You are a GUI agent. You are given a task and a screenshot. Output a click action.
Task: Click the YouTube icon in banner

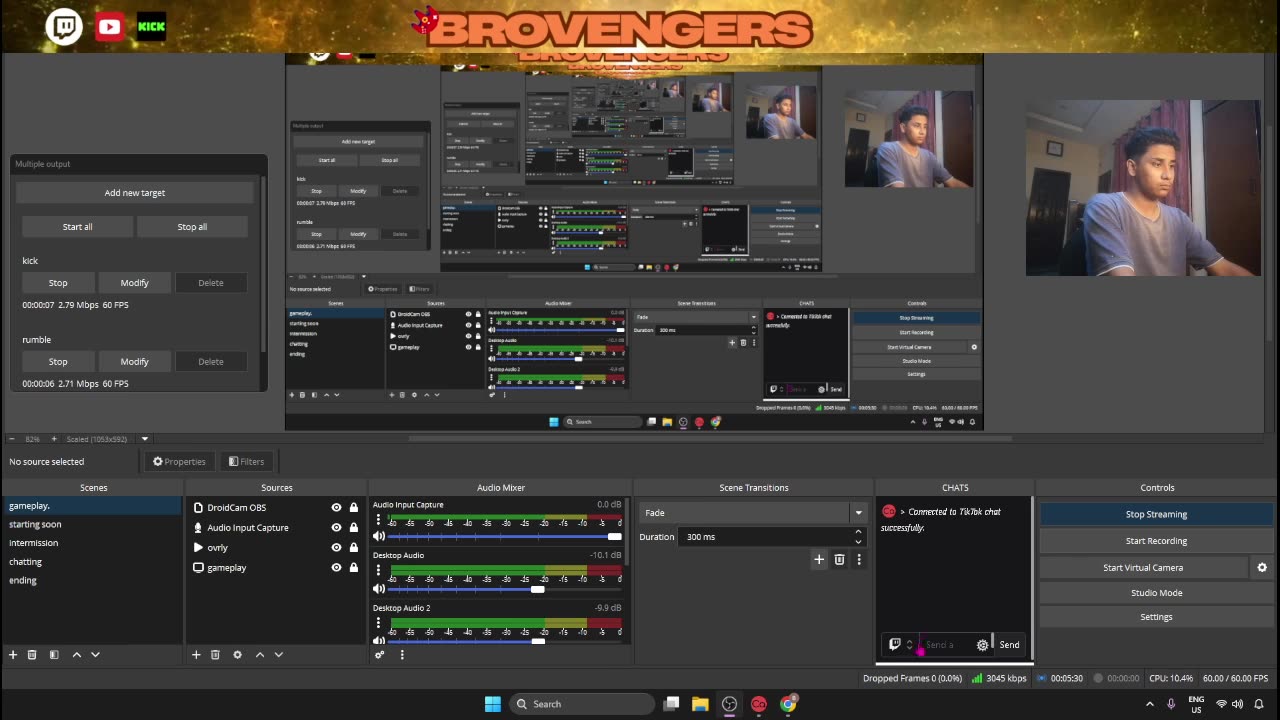click(109, 27)
